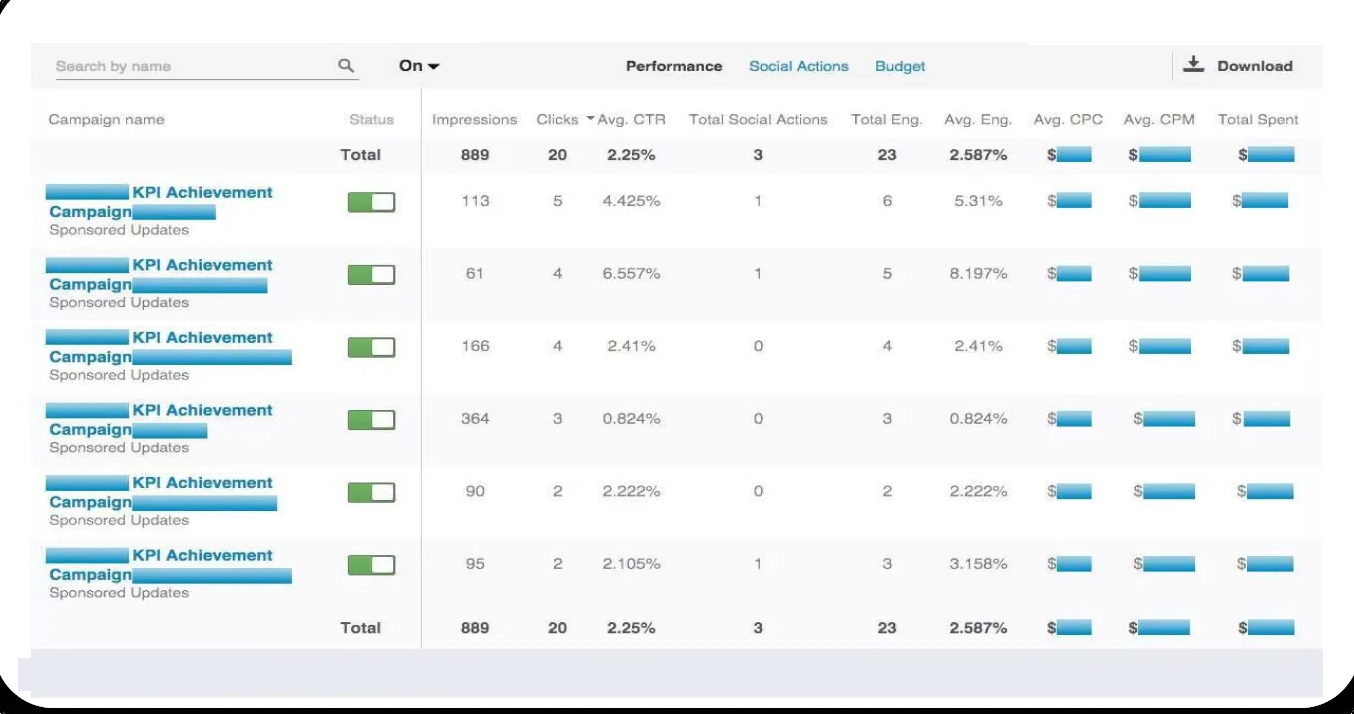The width and height of the screenshot is (1354, 714).
Task: Sort by Clicks column arrow
Action: 590,119
